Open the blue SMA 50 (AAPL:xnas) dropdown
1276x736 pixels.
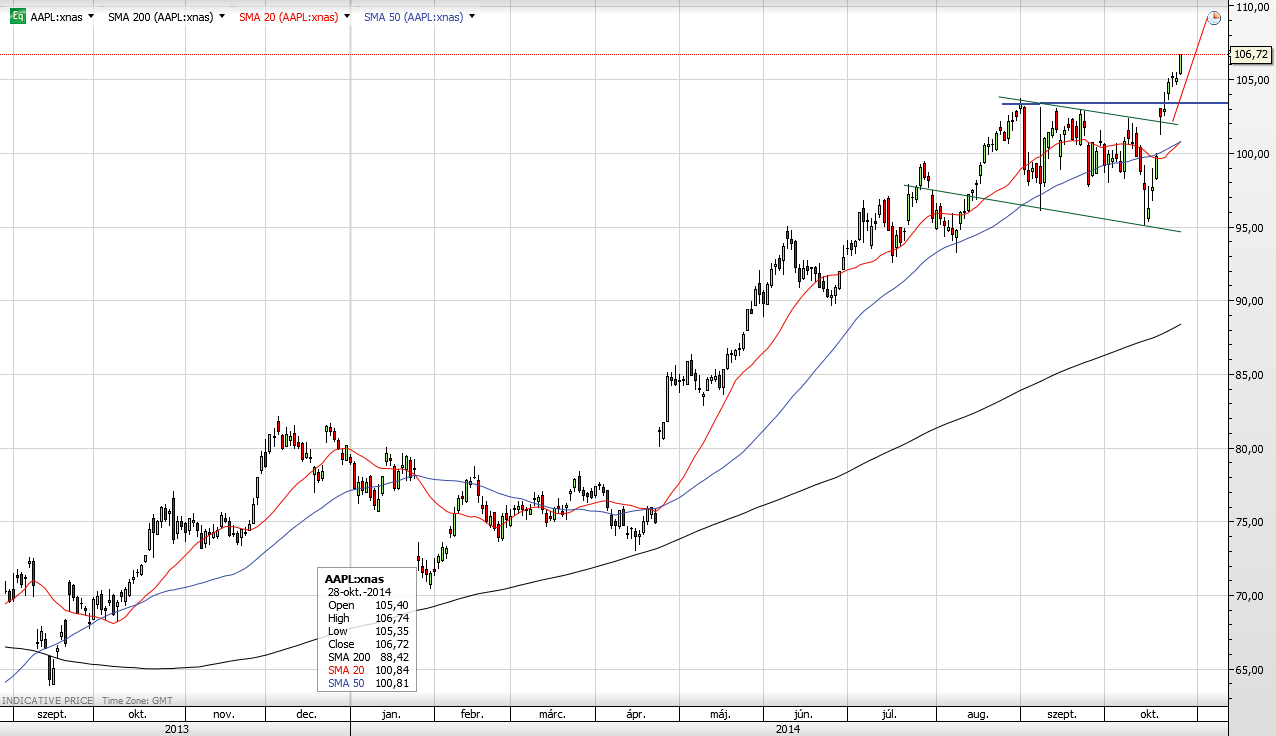(x=472, y=17)
